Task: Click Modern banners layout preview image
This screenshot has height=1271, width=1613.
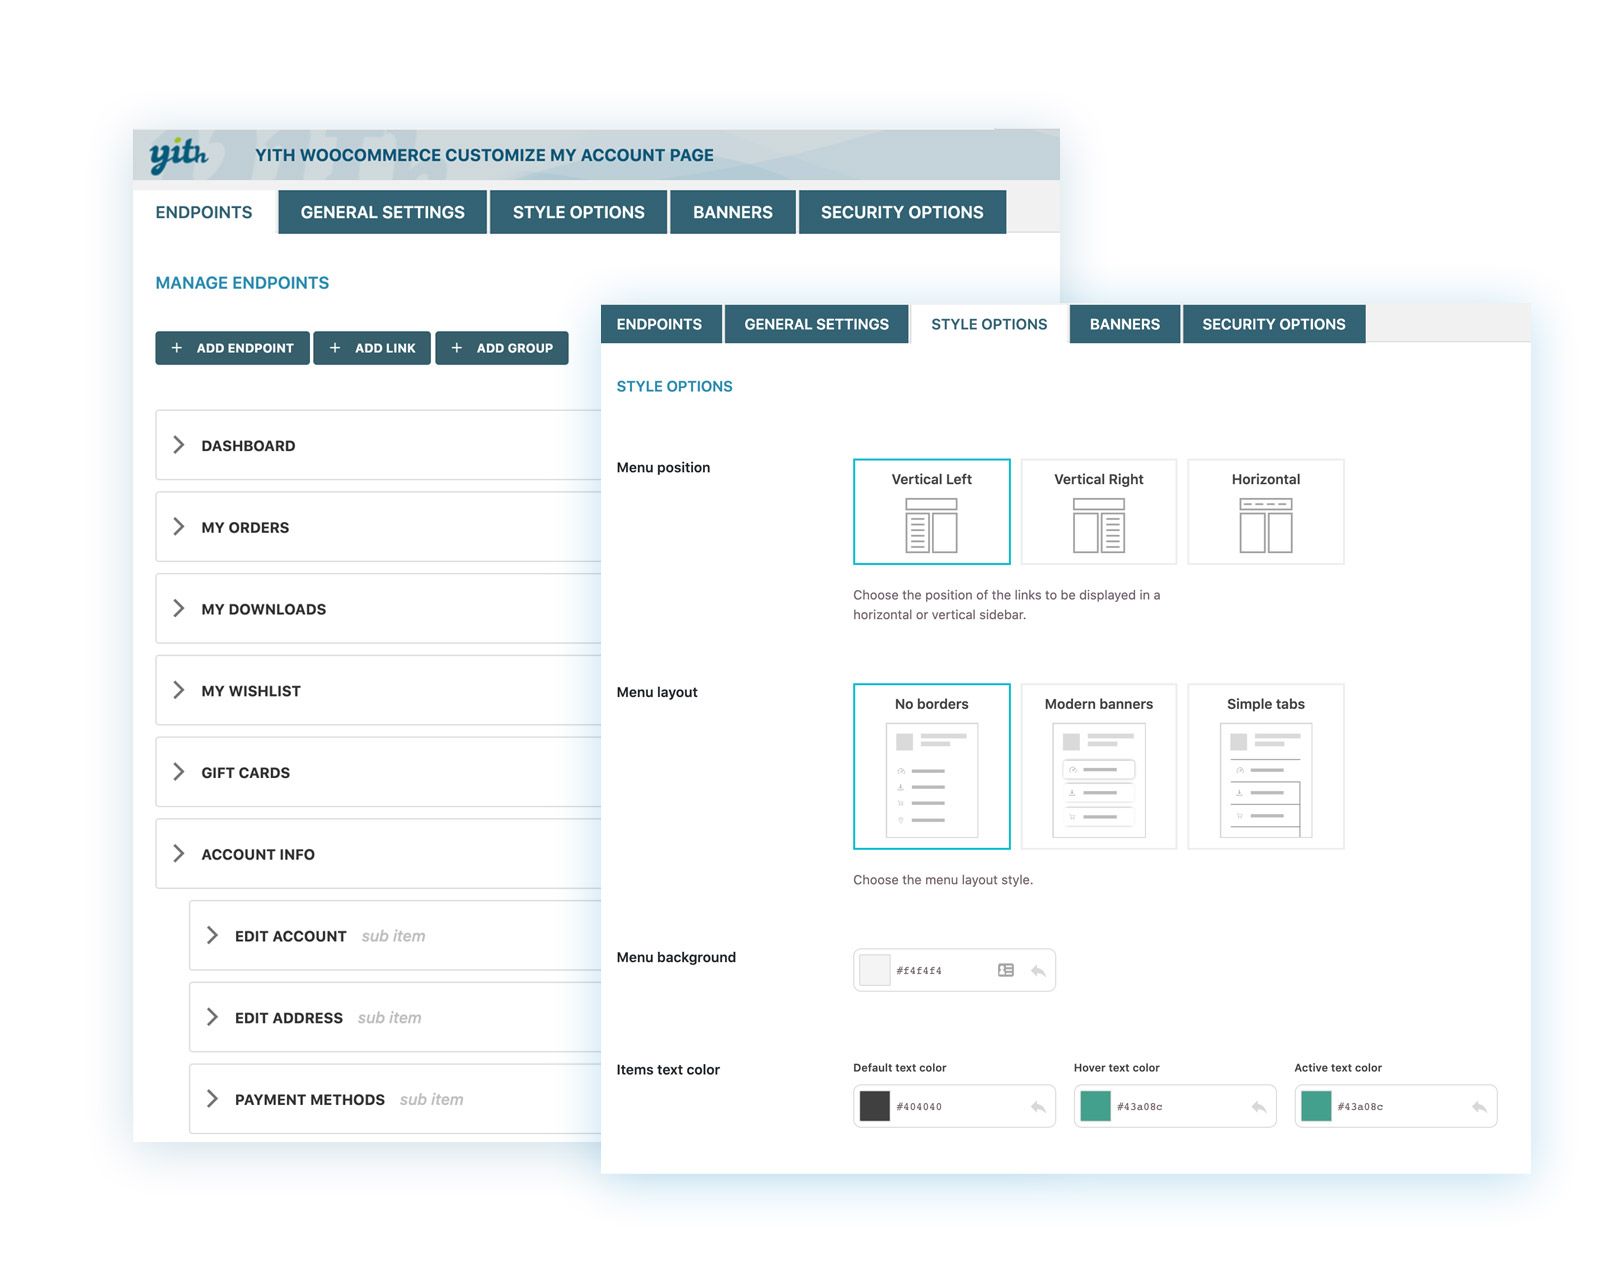Action: click(1098, 780)
